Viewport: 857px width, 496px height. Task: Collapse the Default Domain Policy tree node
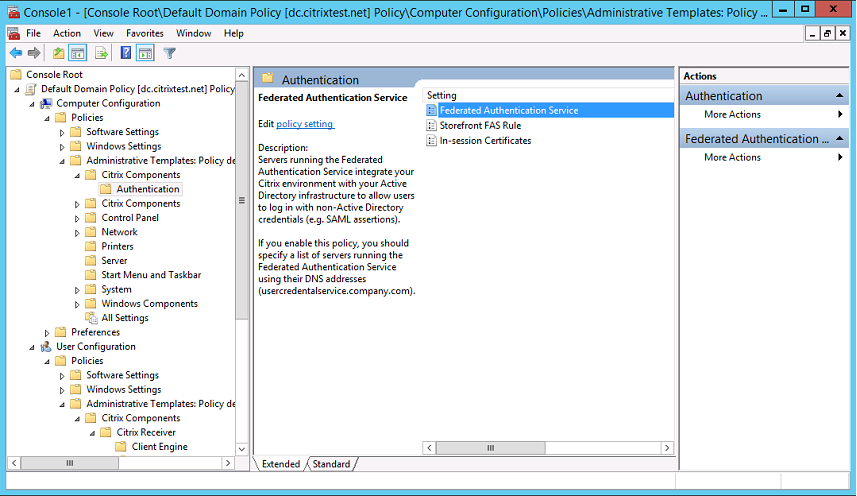(17, 90)
